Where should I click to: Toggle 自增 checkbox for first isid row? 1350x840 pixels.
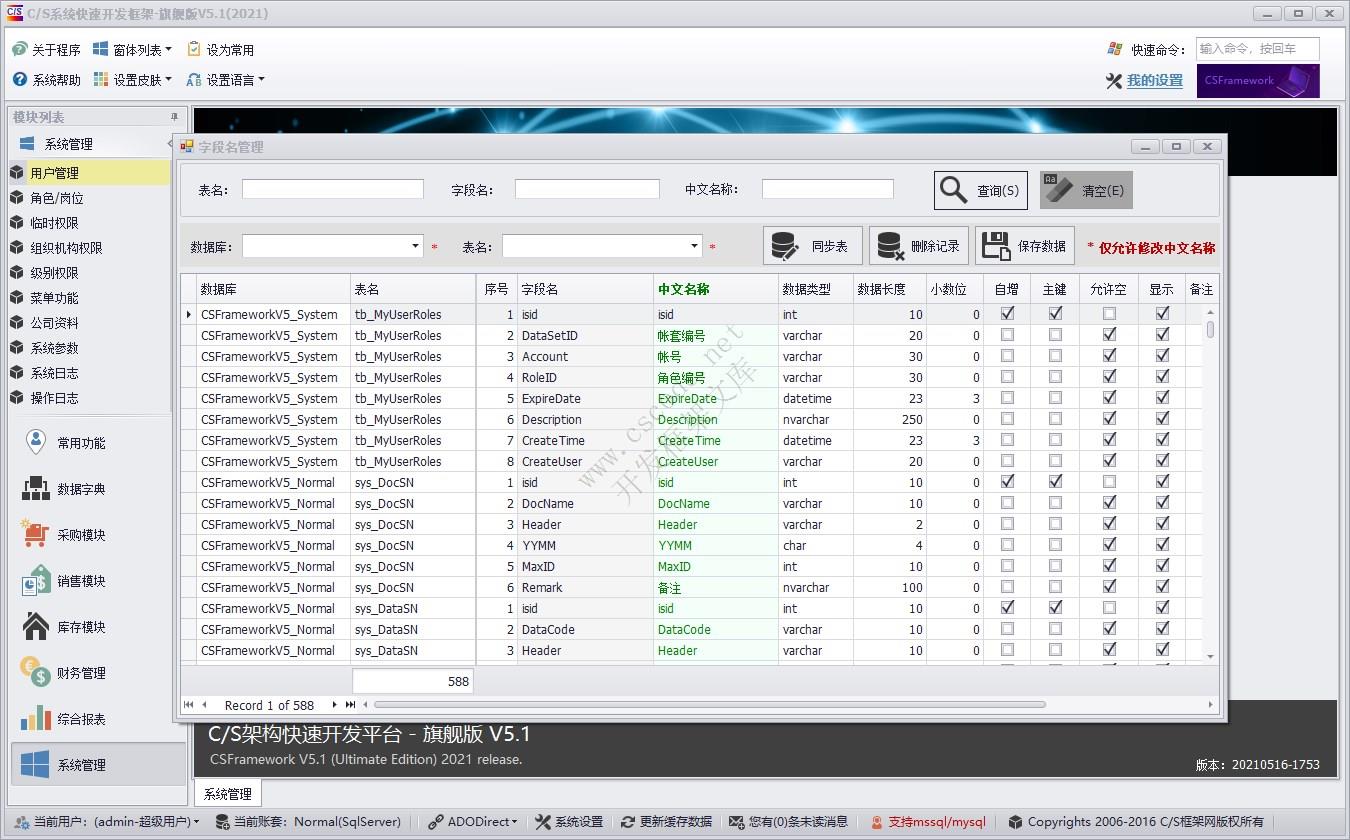pyautogui.click(x=1007, y=314)
